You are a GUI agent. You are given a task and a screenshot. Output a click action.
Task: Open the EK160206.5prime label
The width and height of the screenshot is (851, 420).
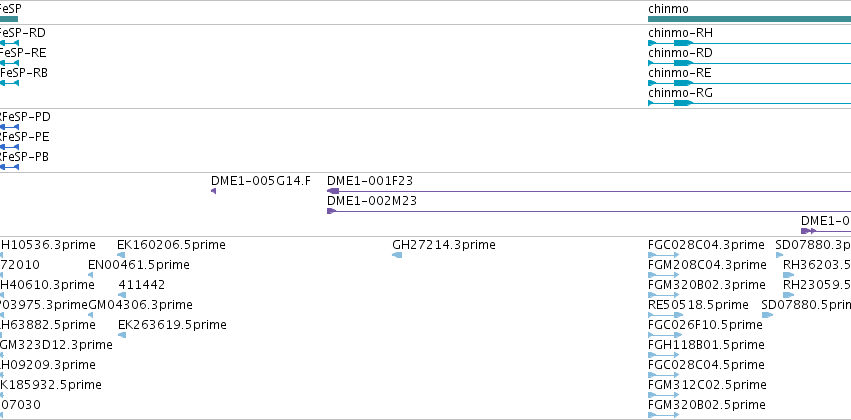[171, 245]
